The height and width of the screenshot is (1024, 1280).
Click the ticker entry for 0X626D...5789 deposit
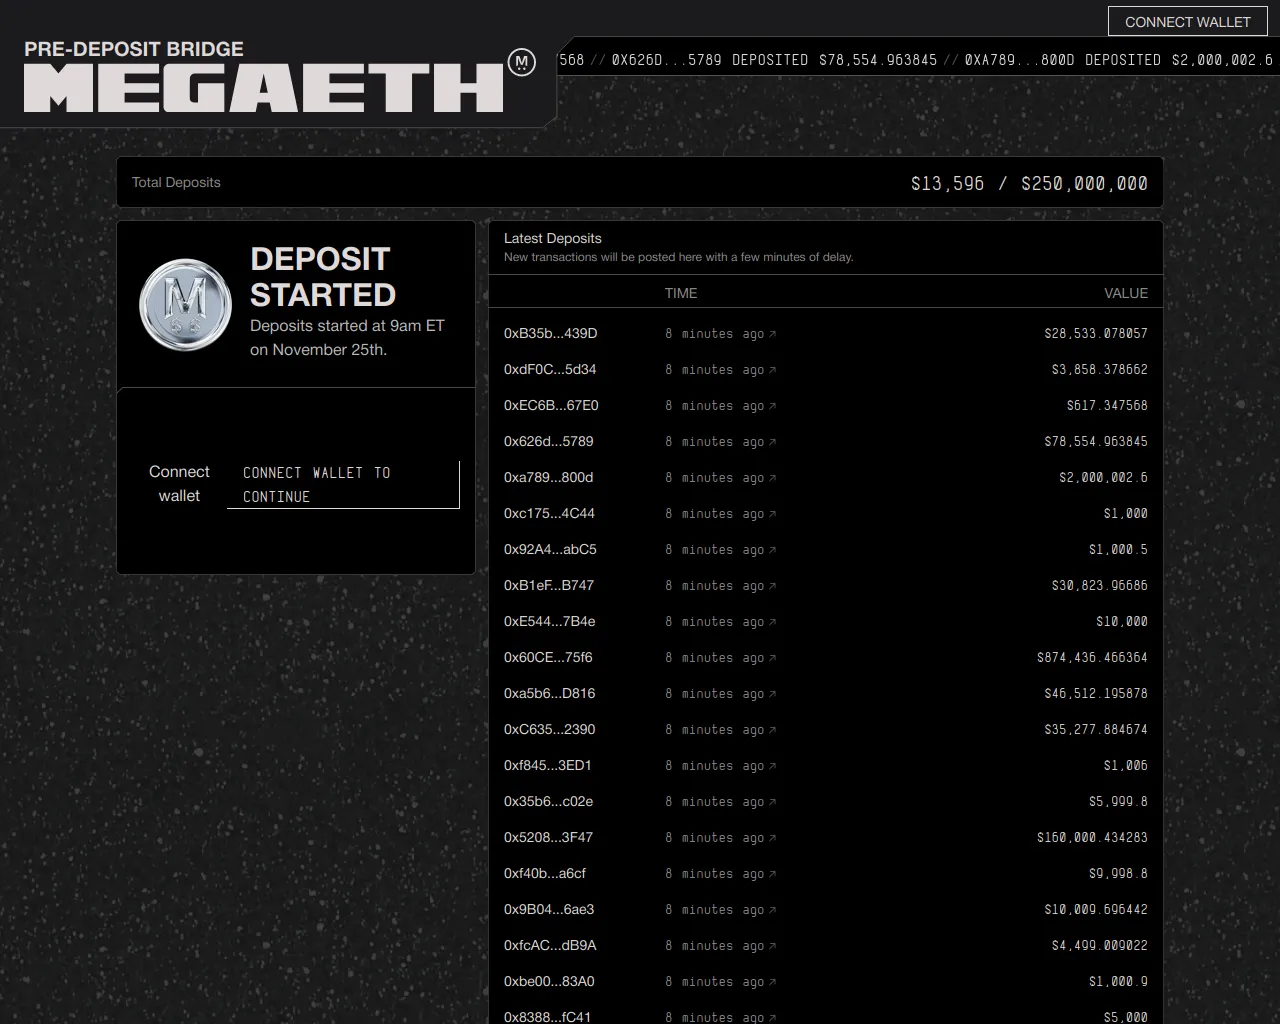[775, 60]
